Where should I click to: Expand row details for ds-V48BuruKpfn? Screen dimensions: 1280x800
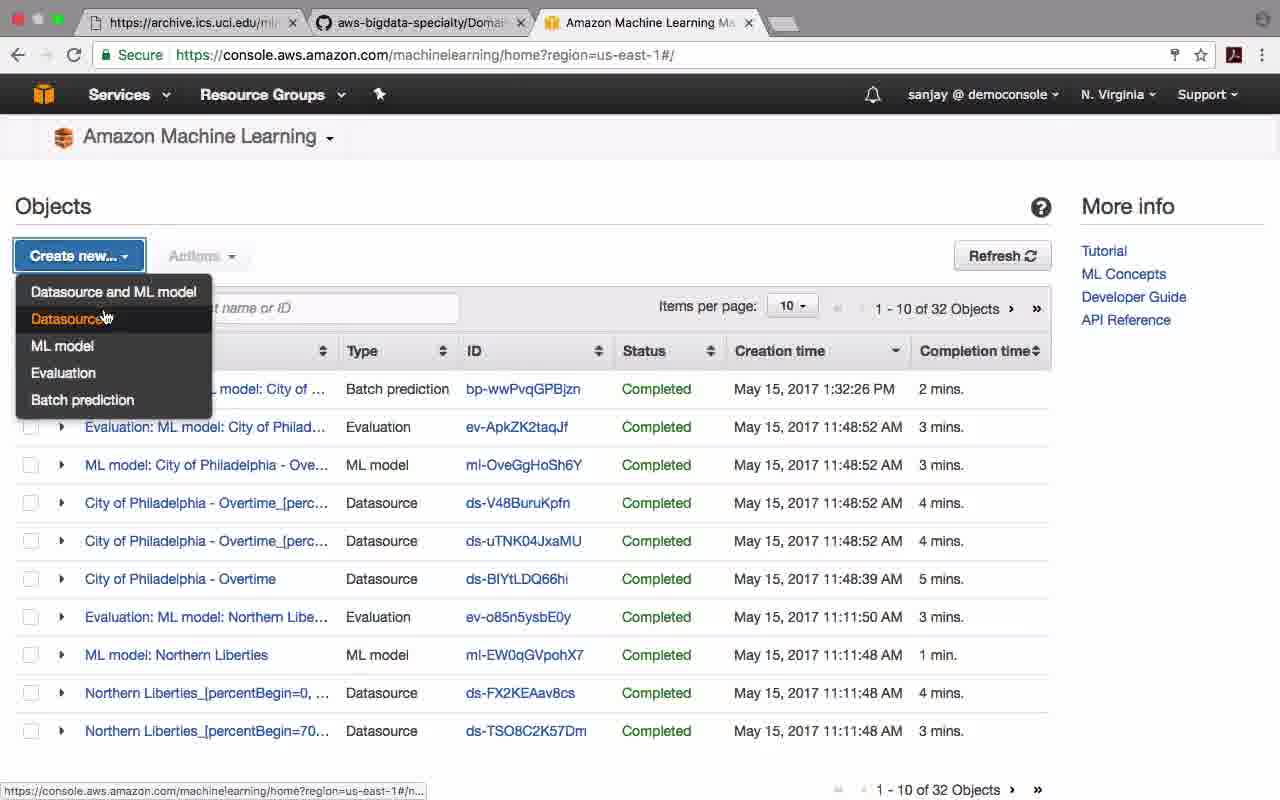[61, 503]
